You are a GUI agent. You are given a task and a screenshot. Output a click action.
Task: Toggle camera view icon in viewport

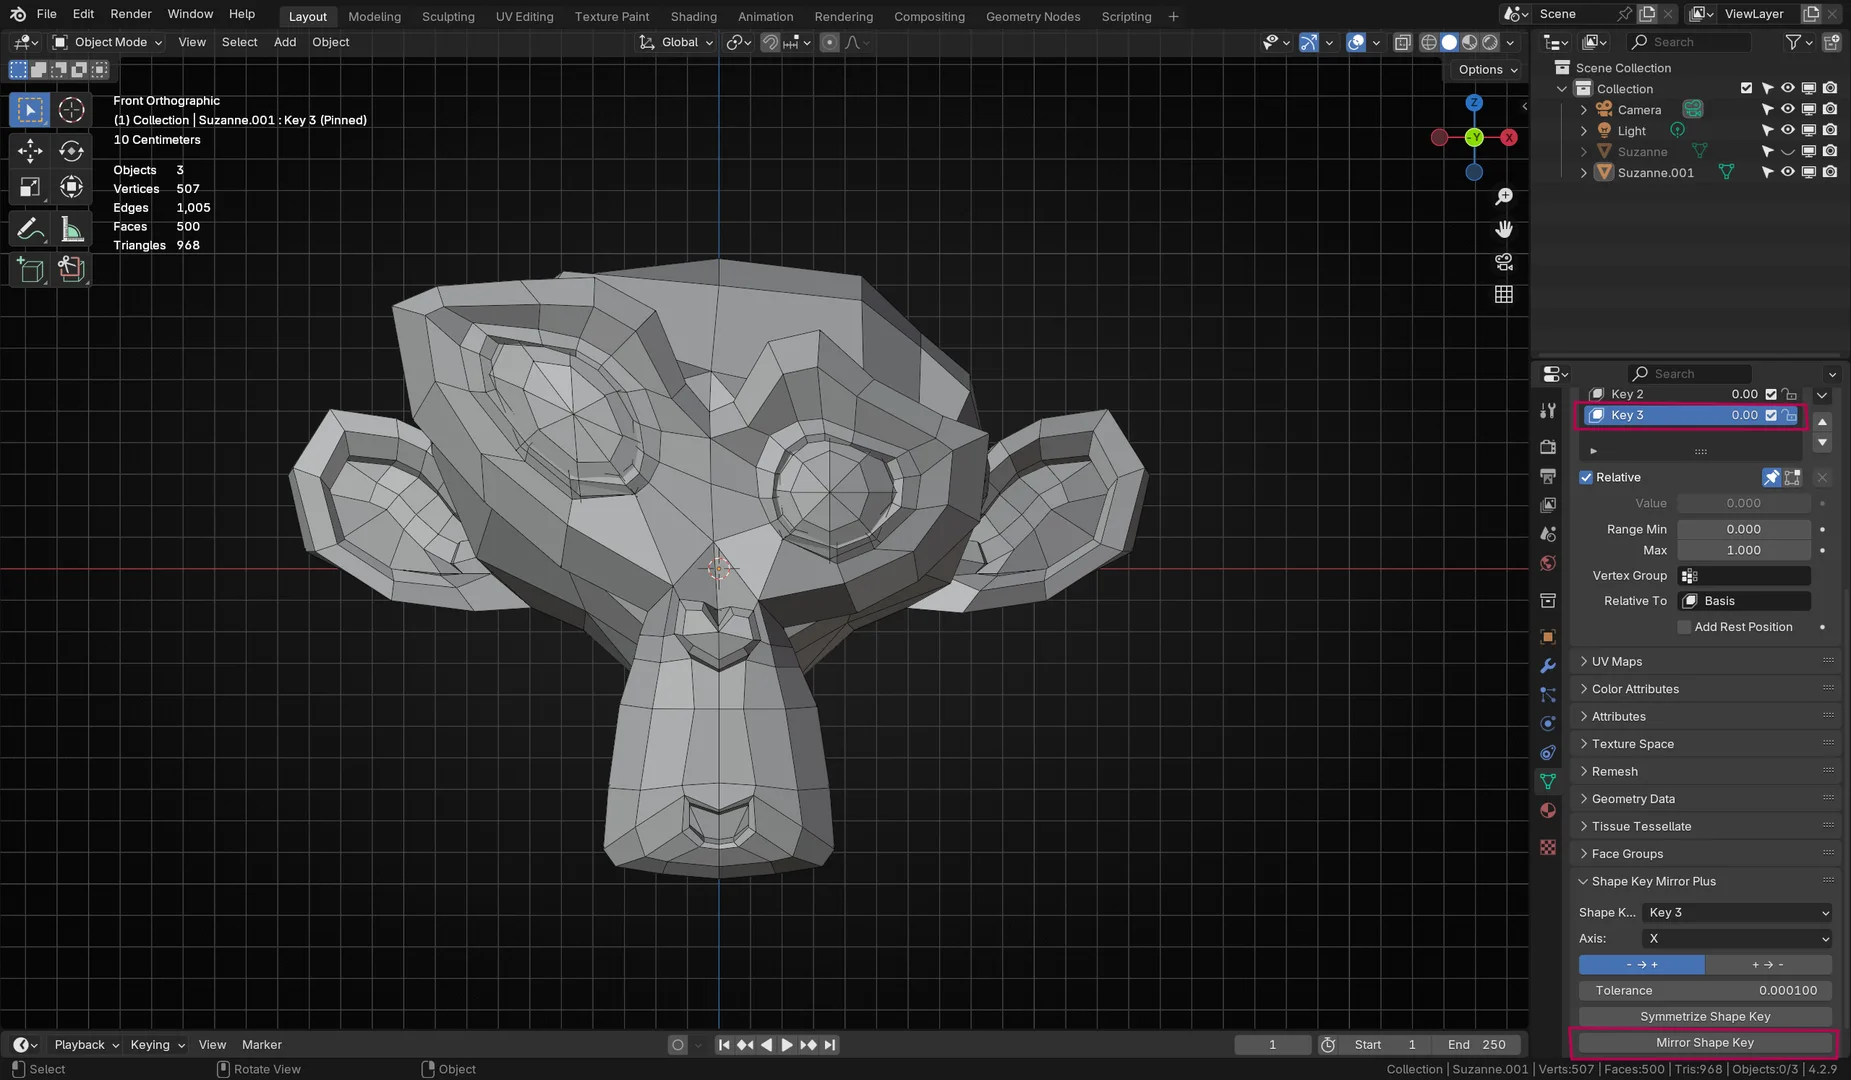pyautogui.click(x=1503, y=262)
